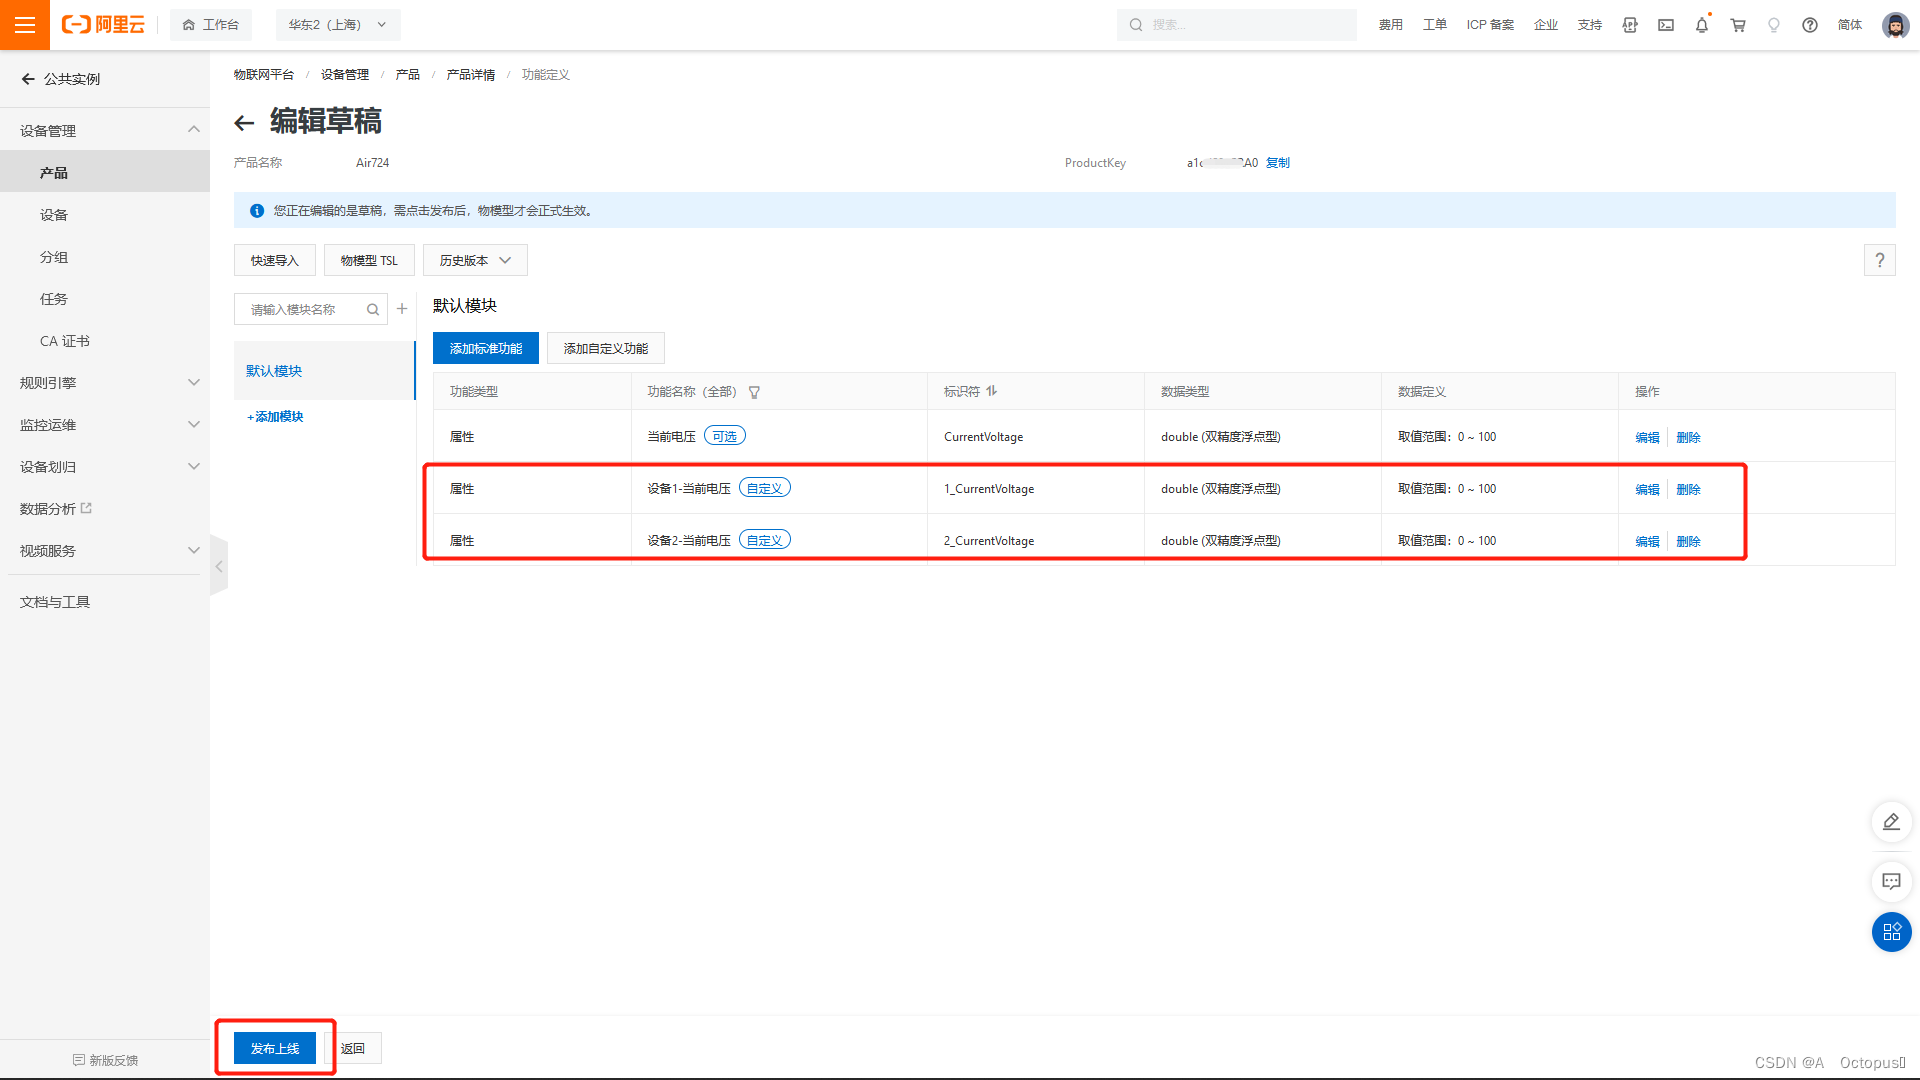Click the 返回 button

click(353, 1048)
